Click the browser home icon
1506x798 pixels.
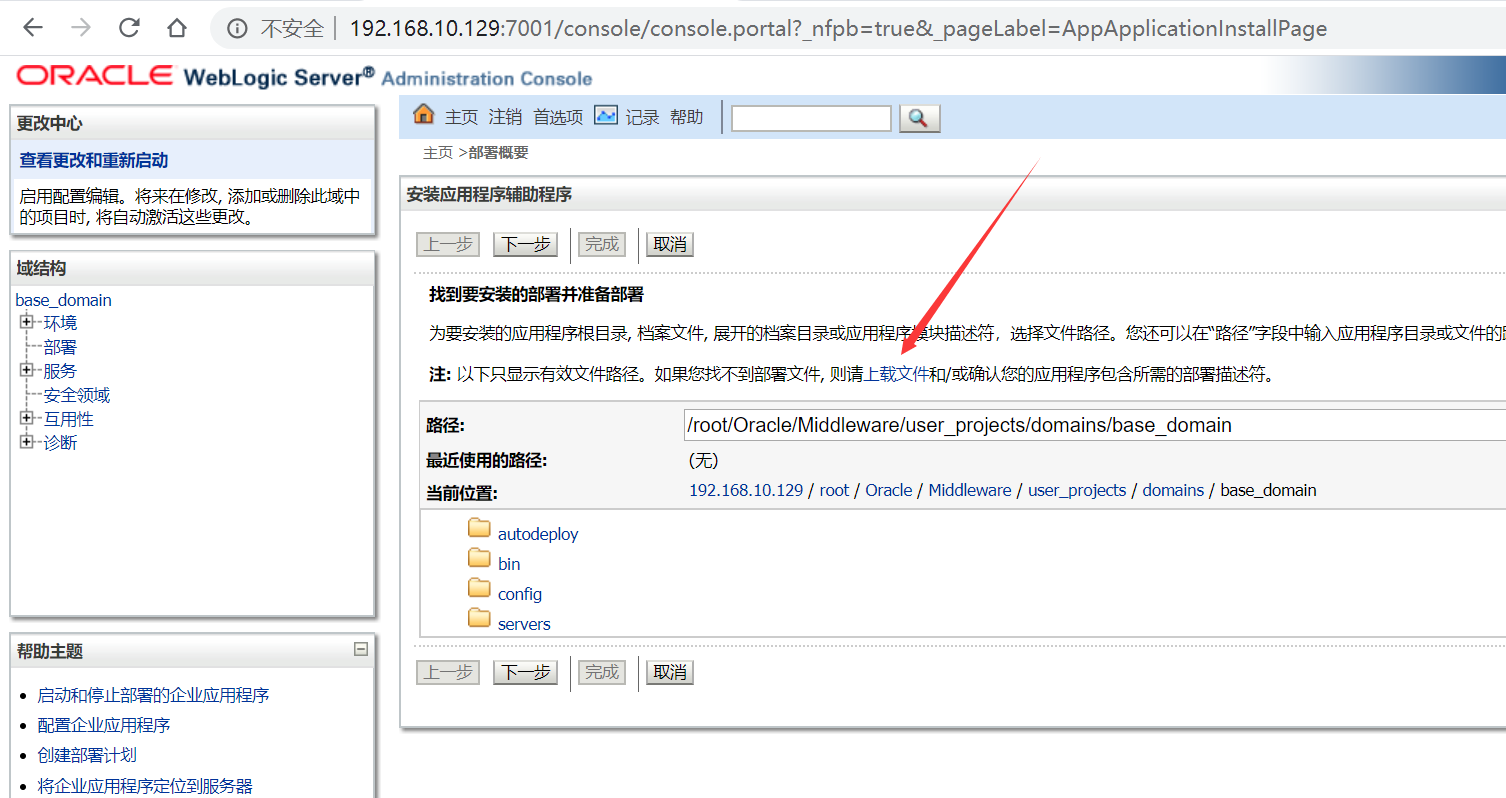pyautogui.click(x=177, y=28)
